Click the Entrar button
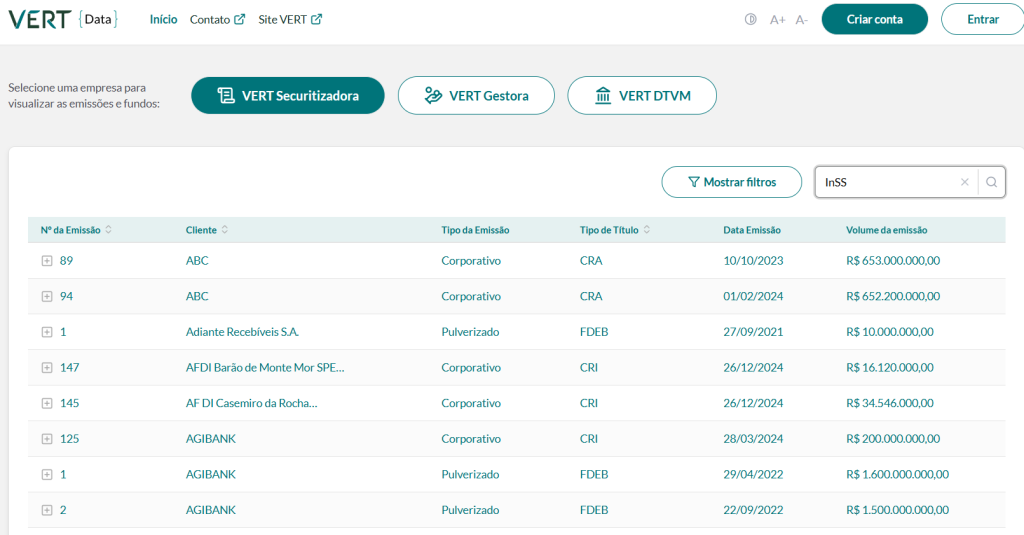Screen dimensions: 1024x535 [982, 19]
